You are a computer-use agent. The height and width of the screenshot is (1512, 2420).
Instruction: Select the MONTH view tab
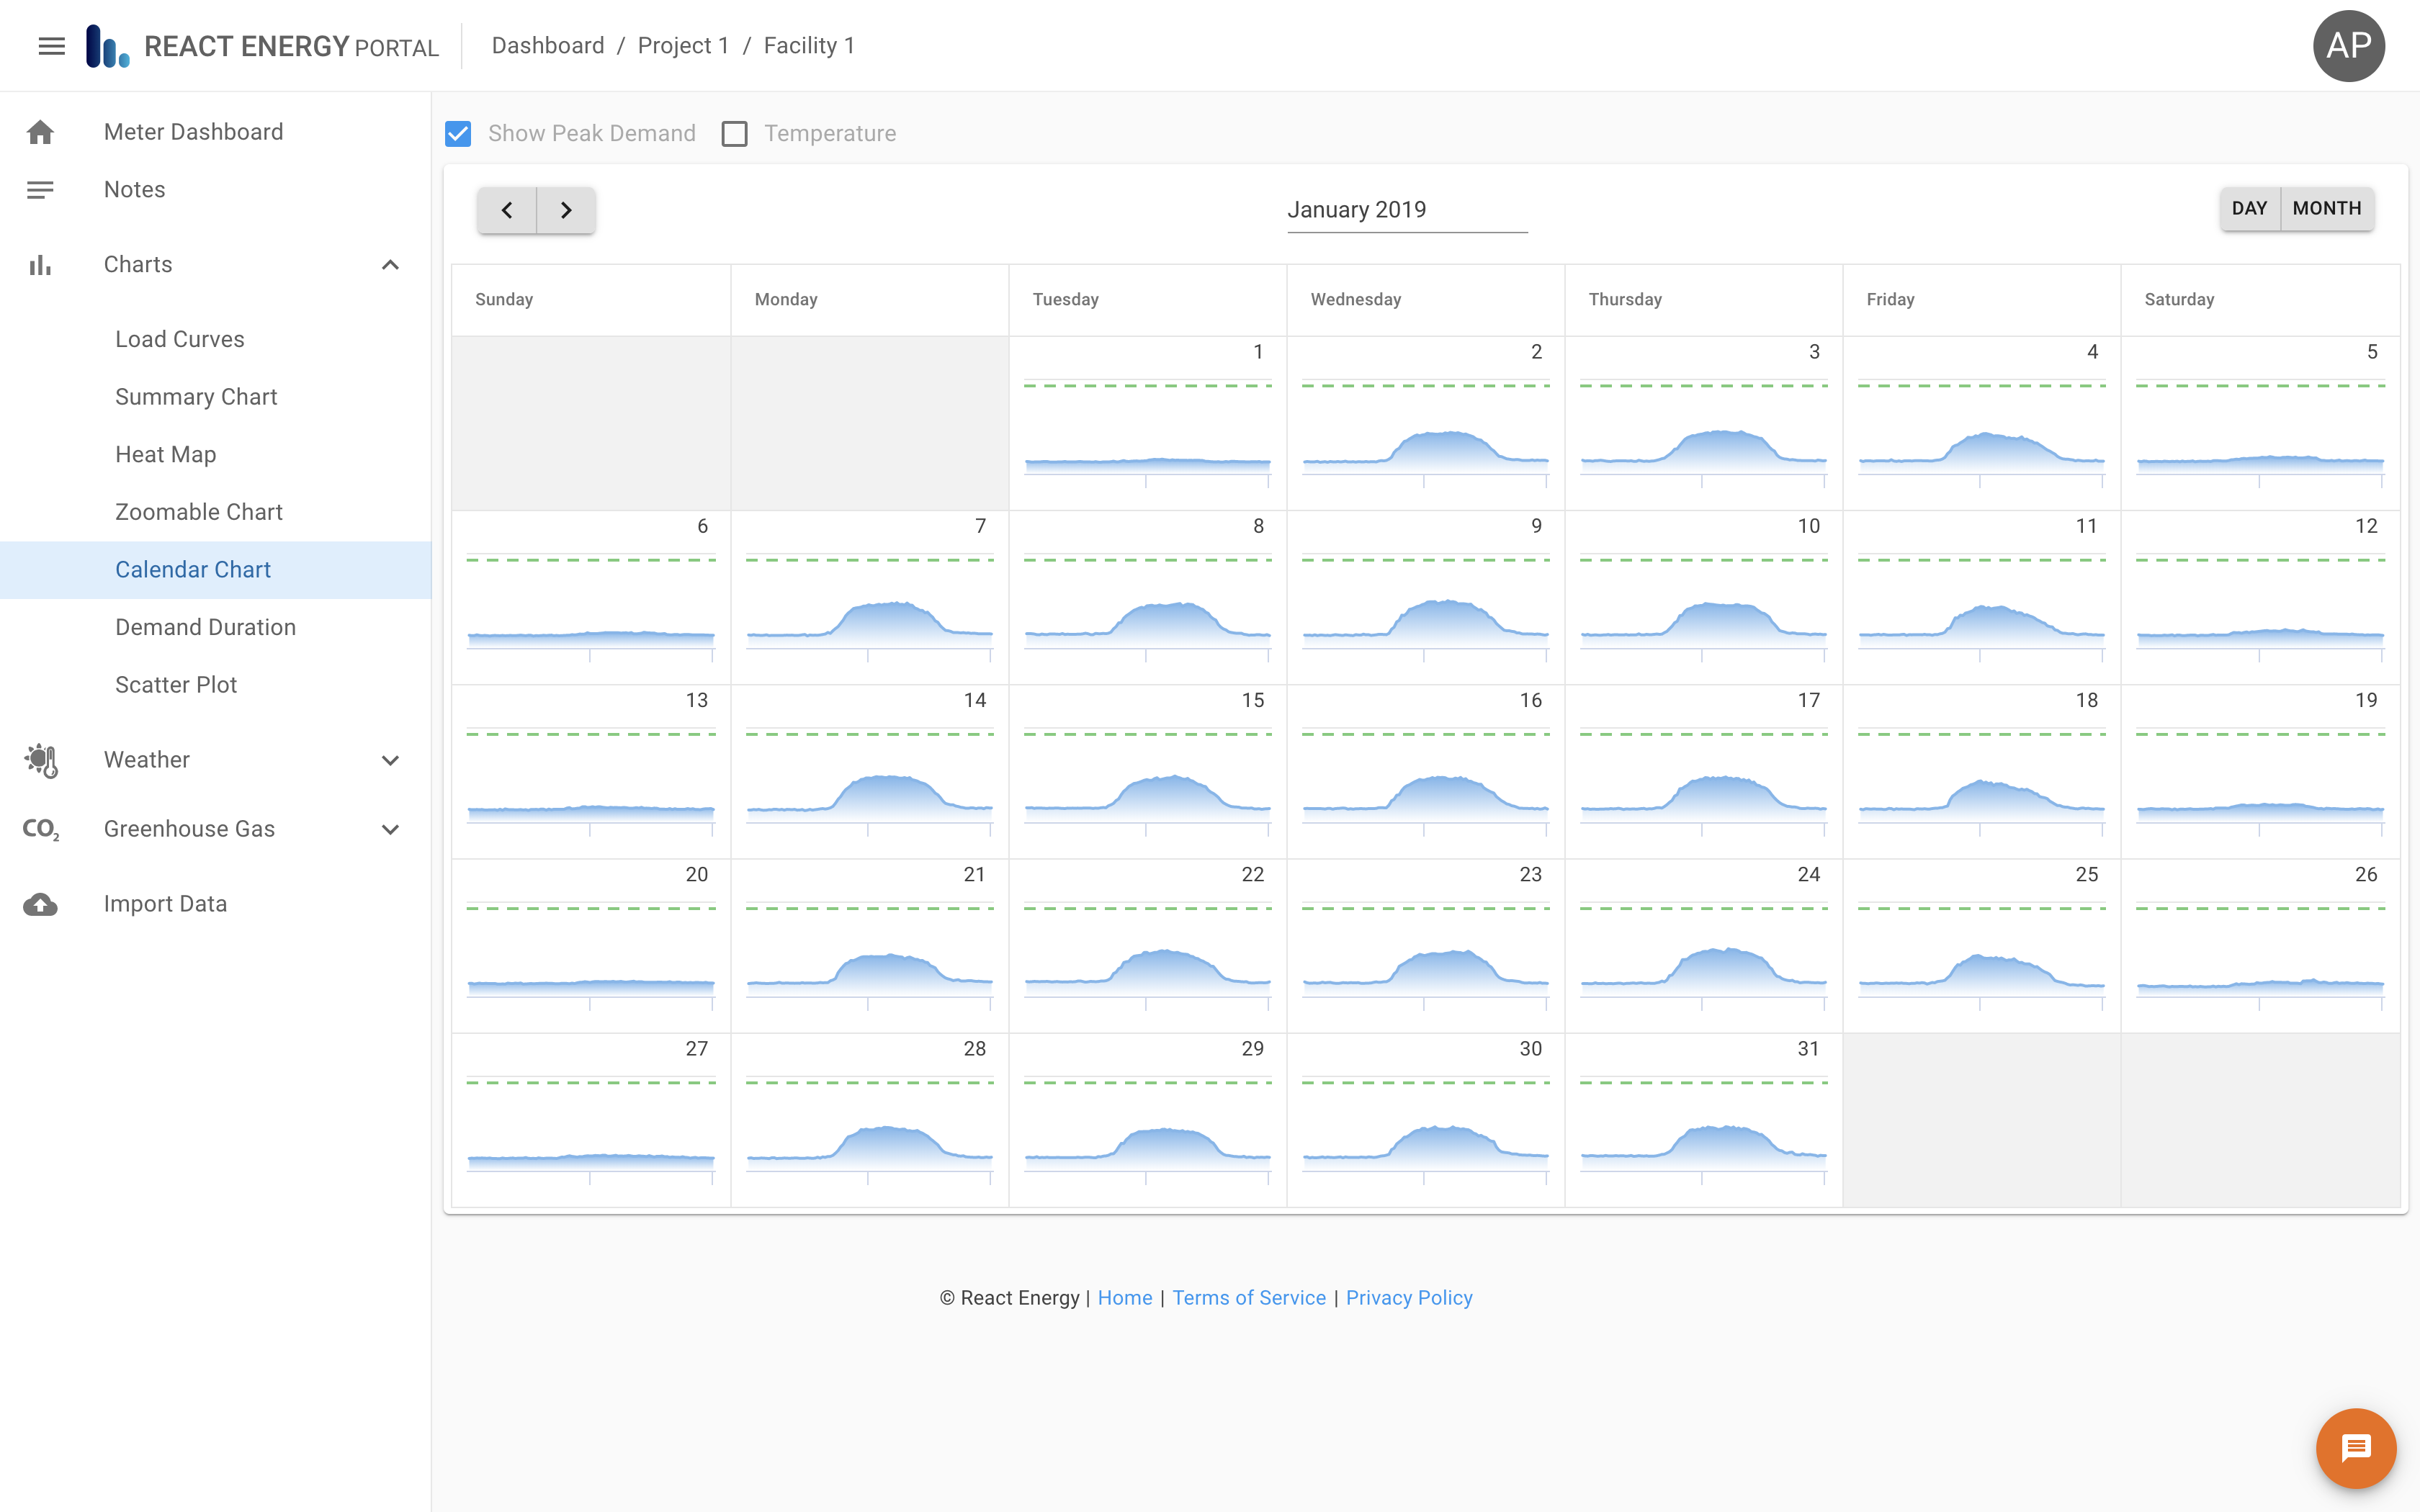[2327, 209]
